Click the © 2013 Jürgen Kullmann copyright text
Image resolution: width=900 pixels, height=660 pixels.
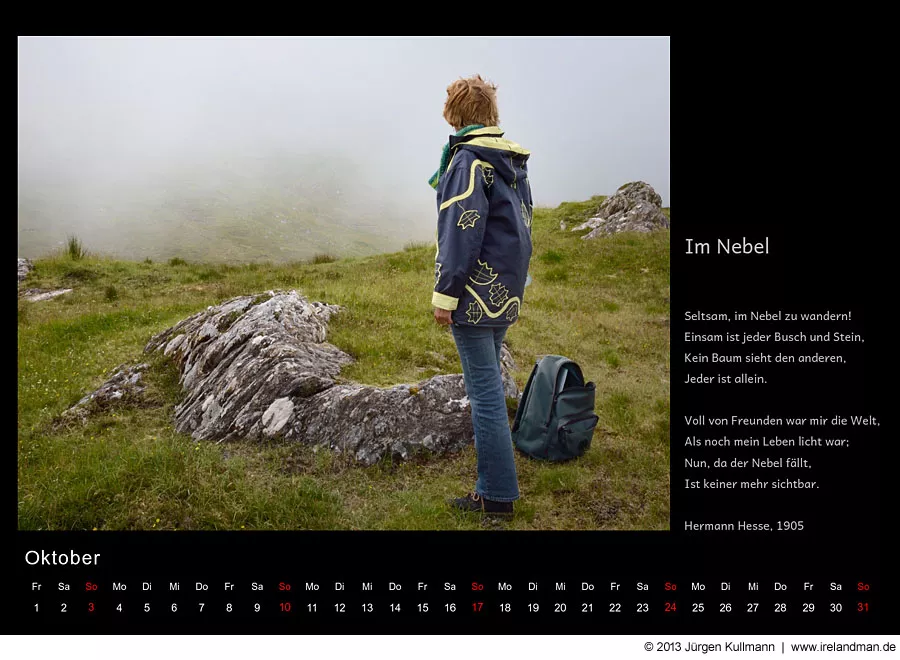click(709, 647)
